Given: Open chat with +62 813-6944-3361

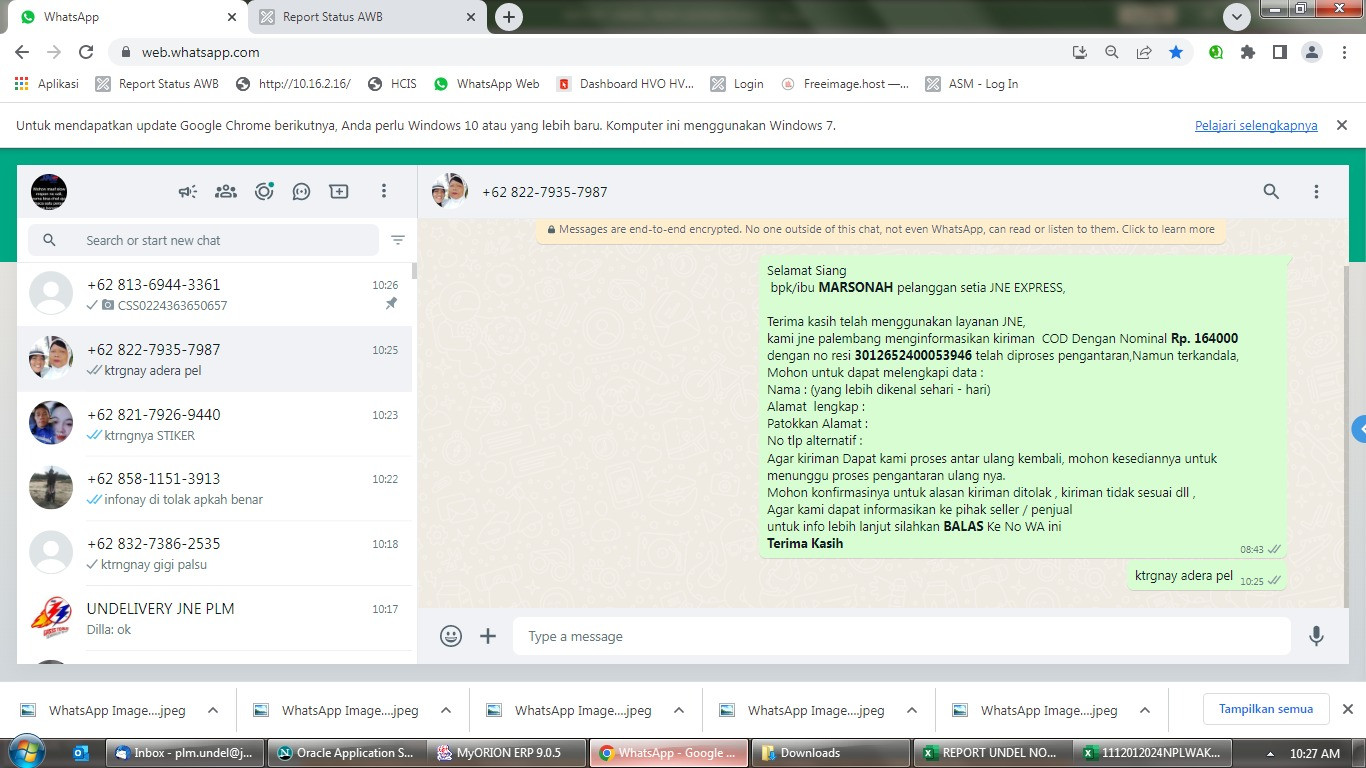Looking at the screenshot, I should (x=215, y=294).
